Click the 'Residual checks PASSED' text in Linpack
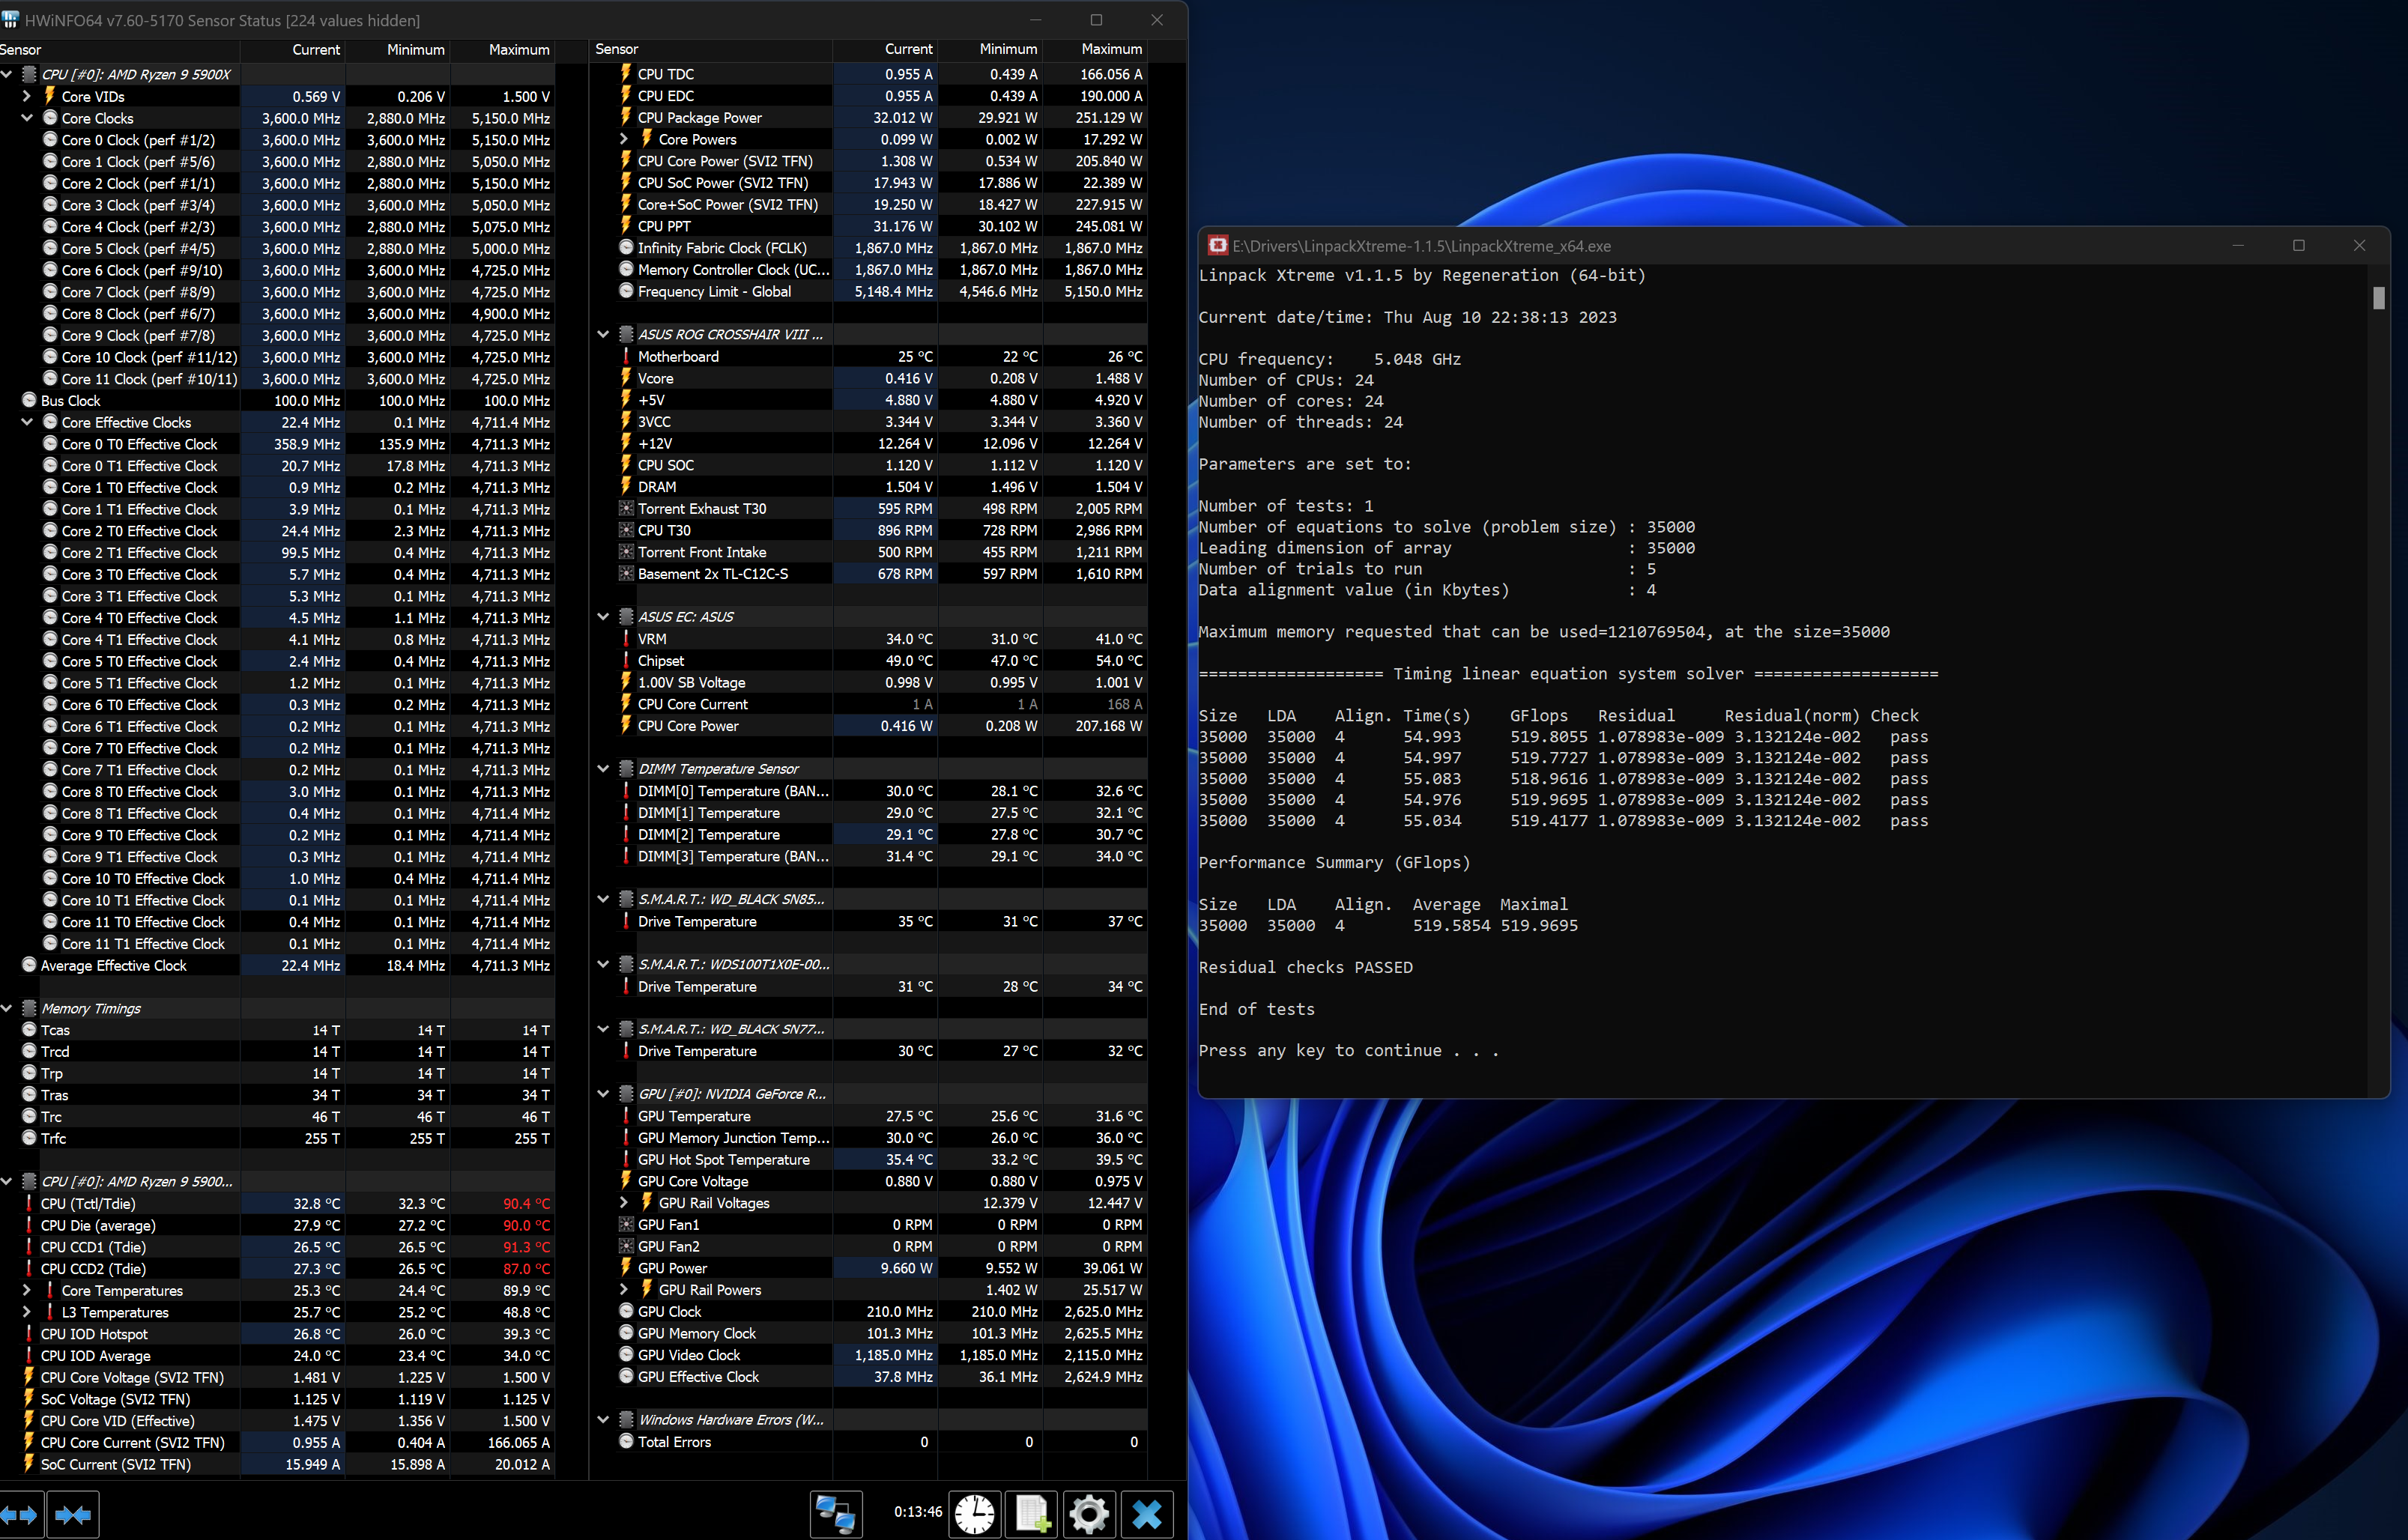 pos(1306,968)
